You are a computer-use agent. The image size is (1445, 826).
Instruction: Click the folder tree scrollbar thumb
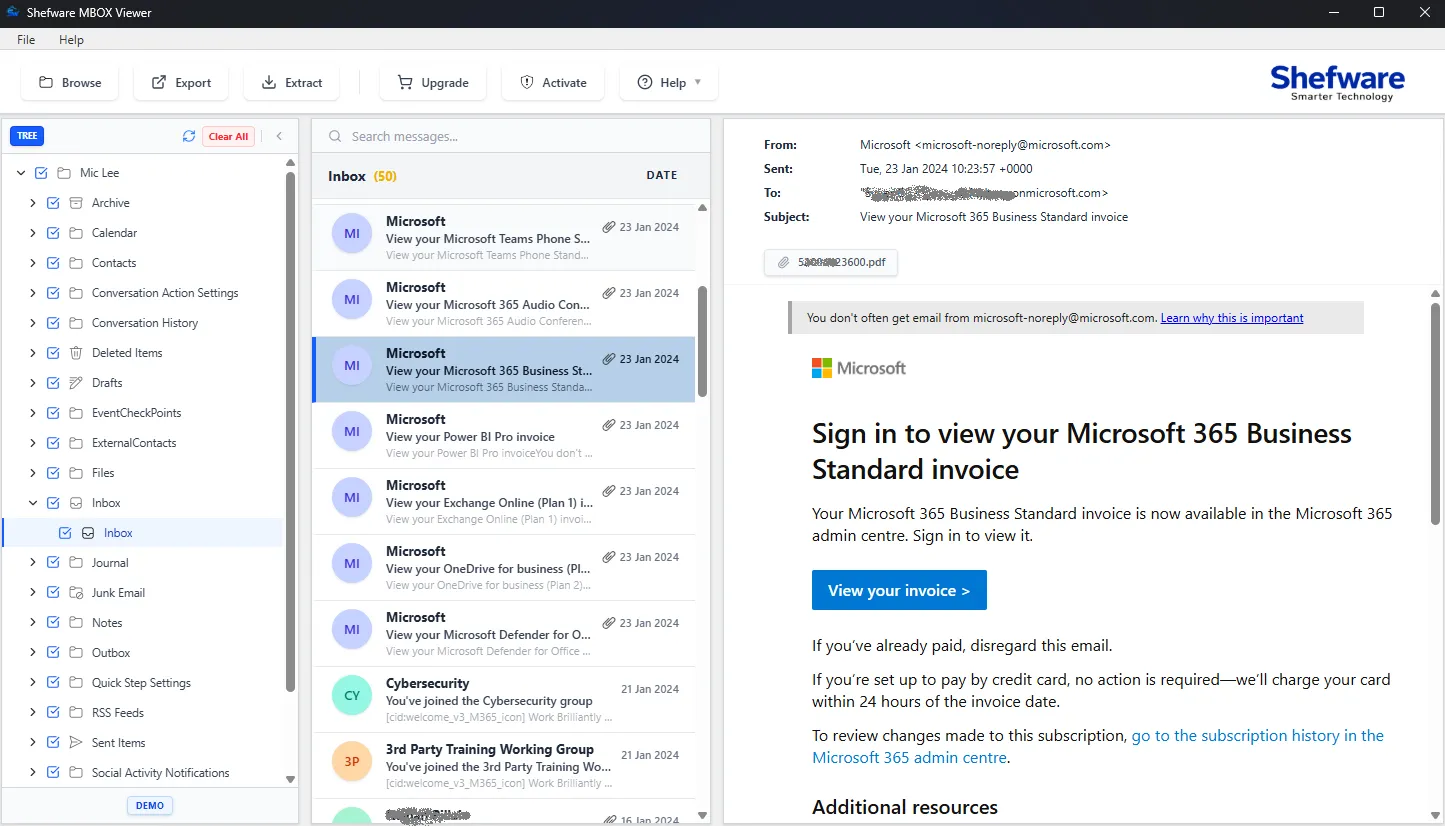tap(291, 432)
